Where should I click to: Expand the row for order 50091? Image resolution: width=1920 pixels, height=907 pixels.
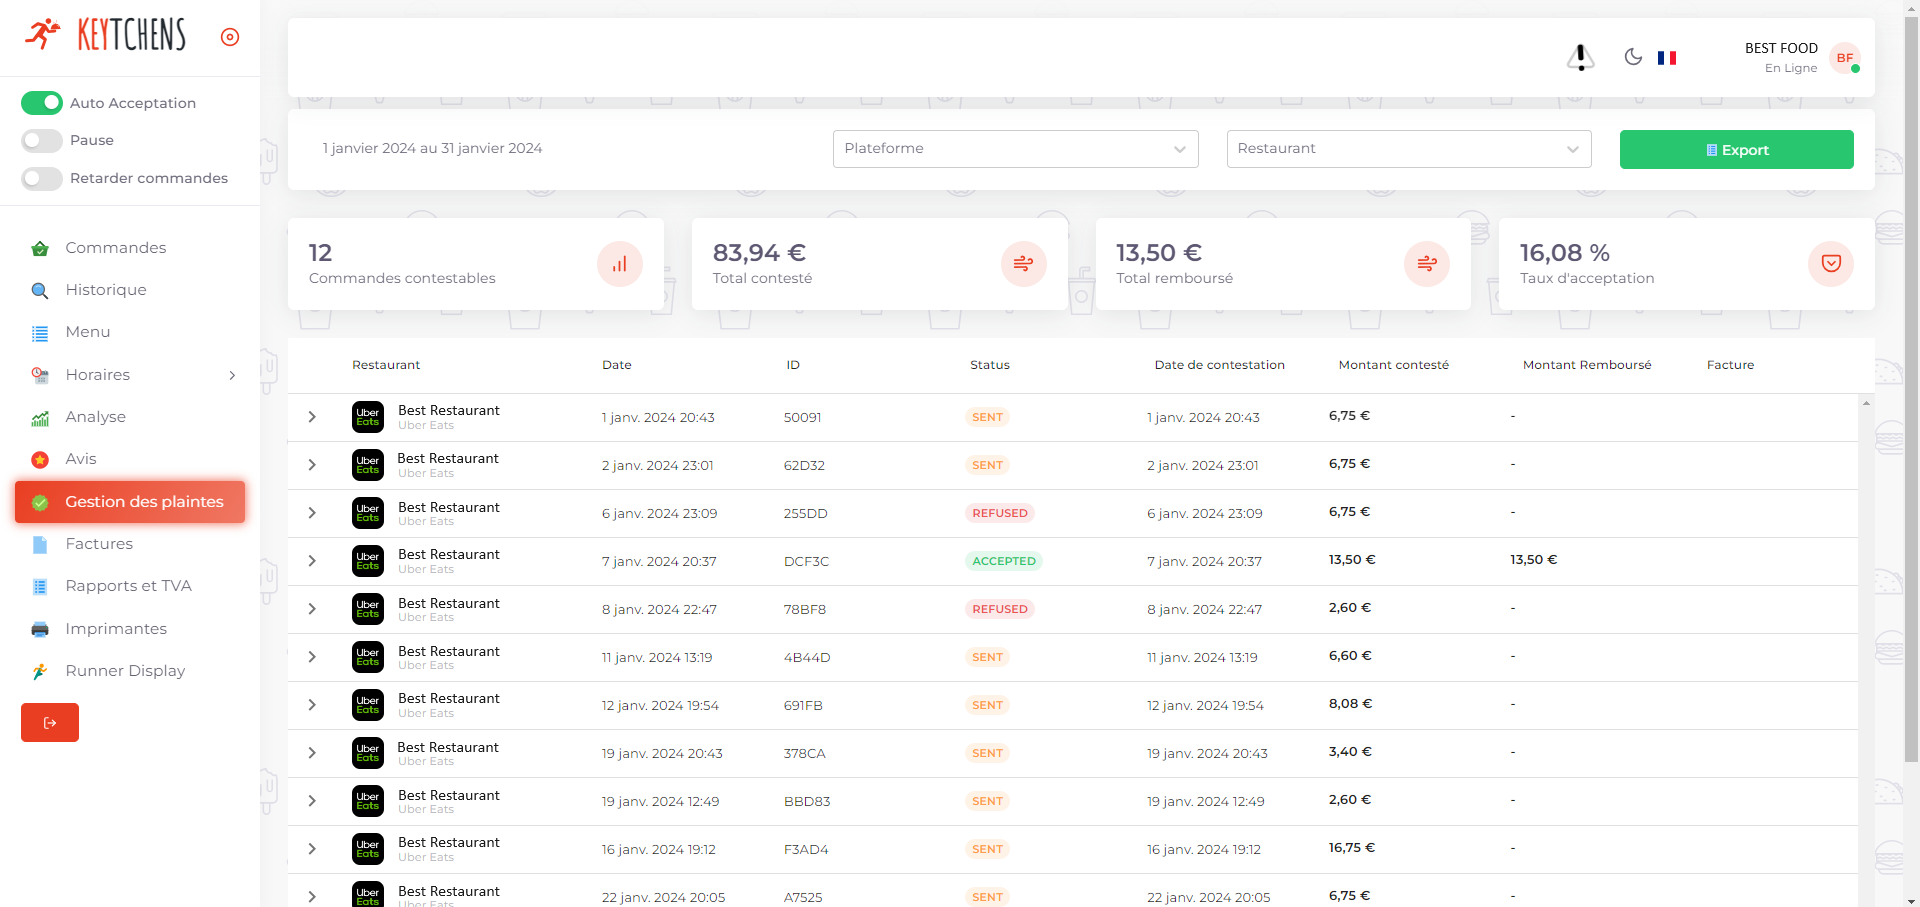tap(312, 417)
